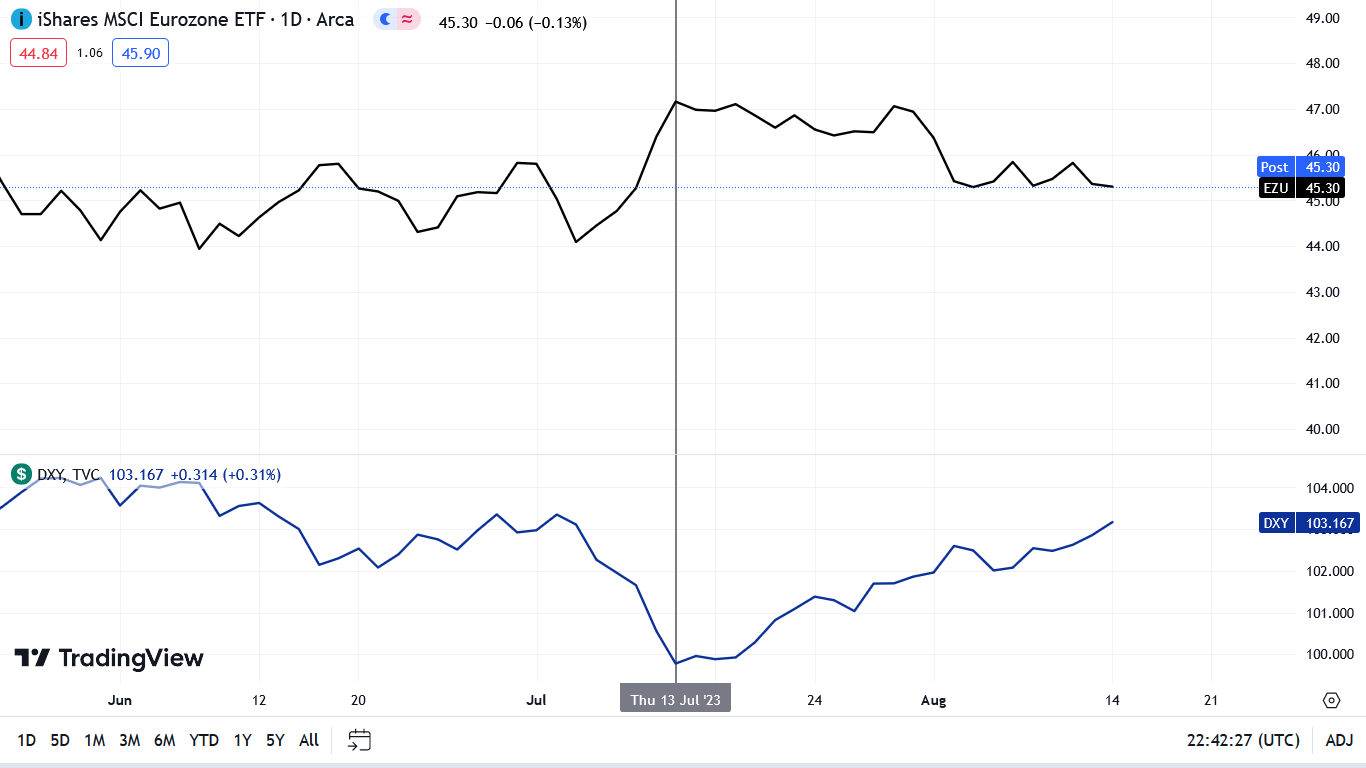The image size is (1366, 768).
Task: Click the pink data status wave icon
Action: point(407,19)
